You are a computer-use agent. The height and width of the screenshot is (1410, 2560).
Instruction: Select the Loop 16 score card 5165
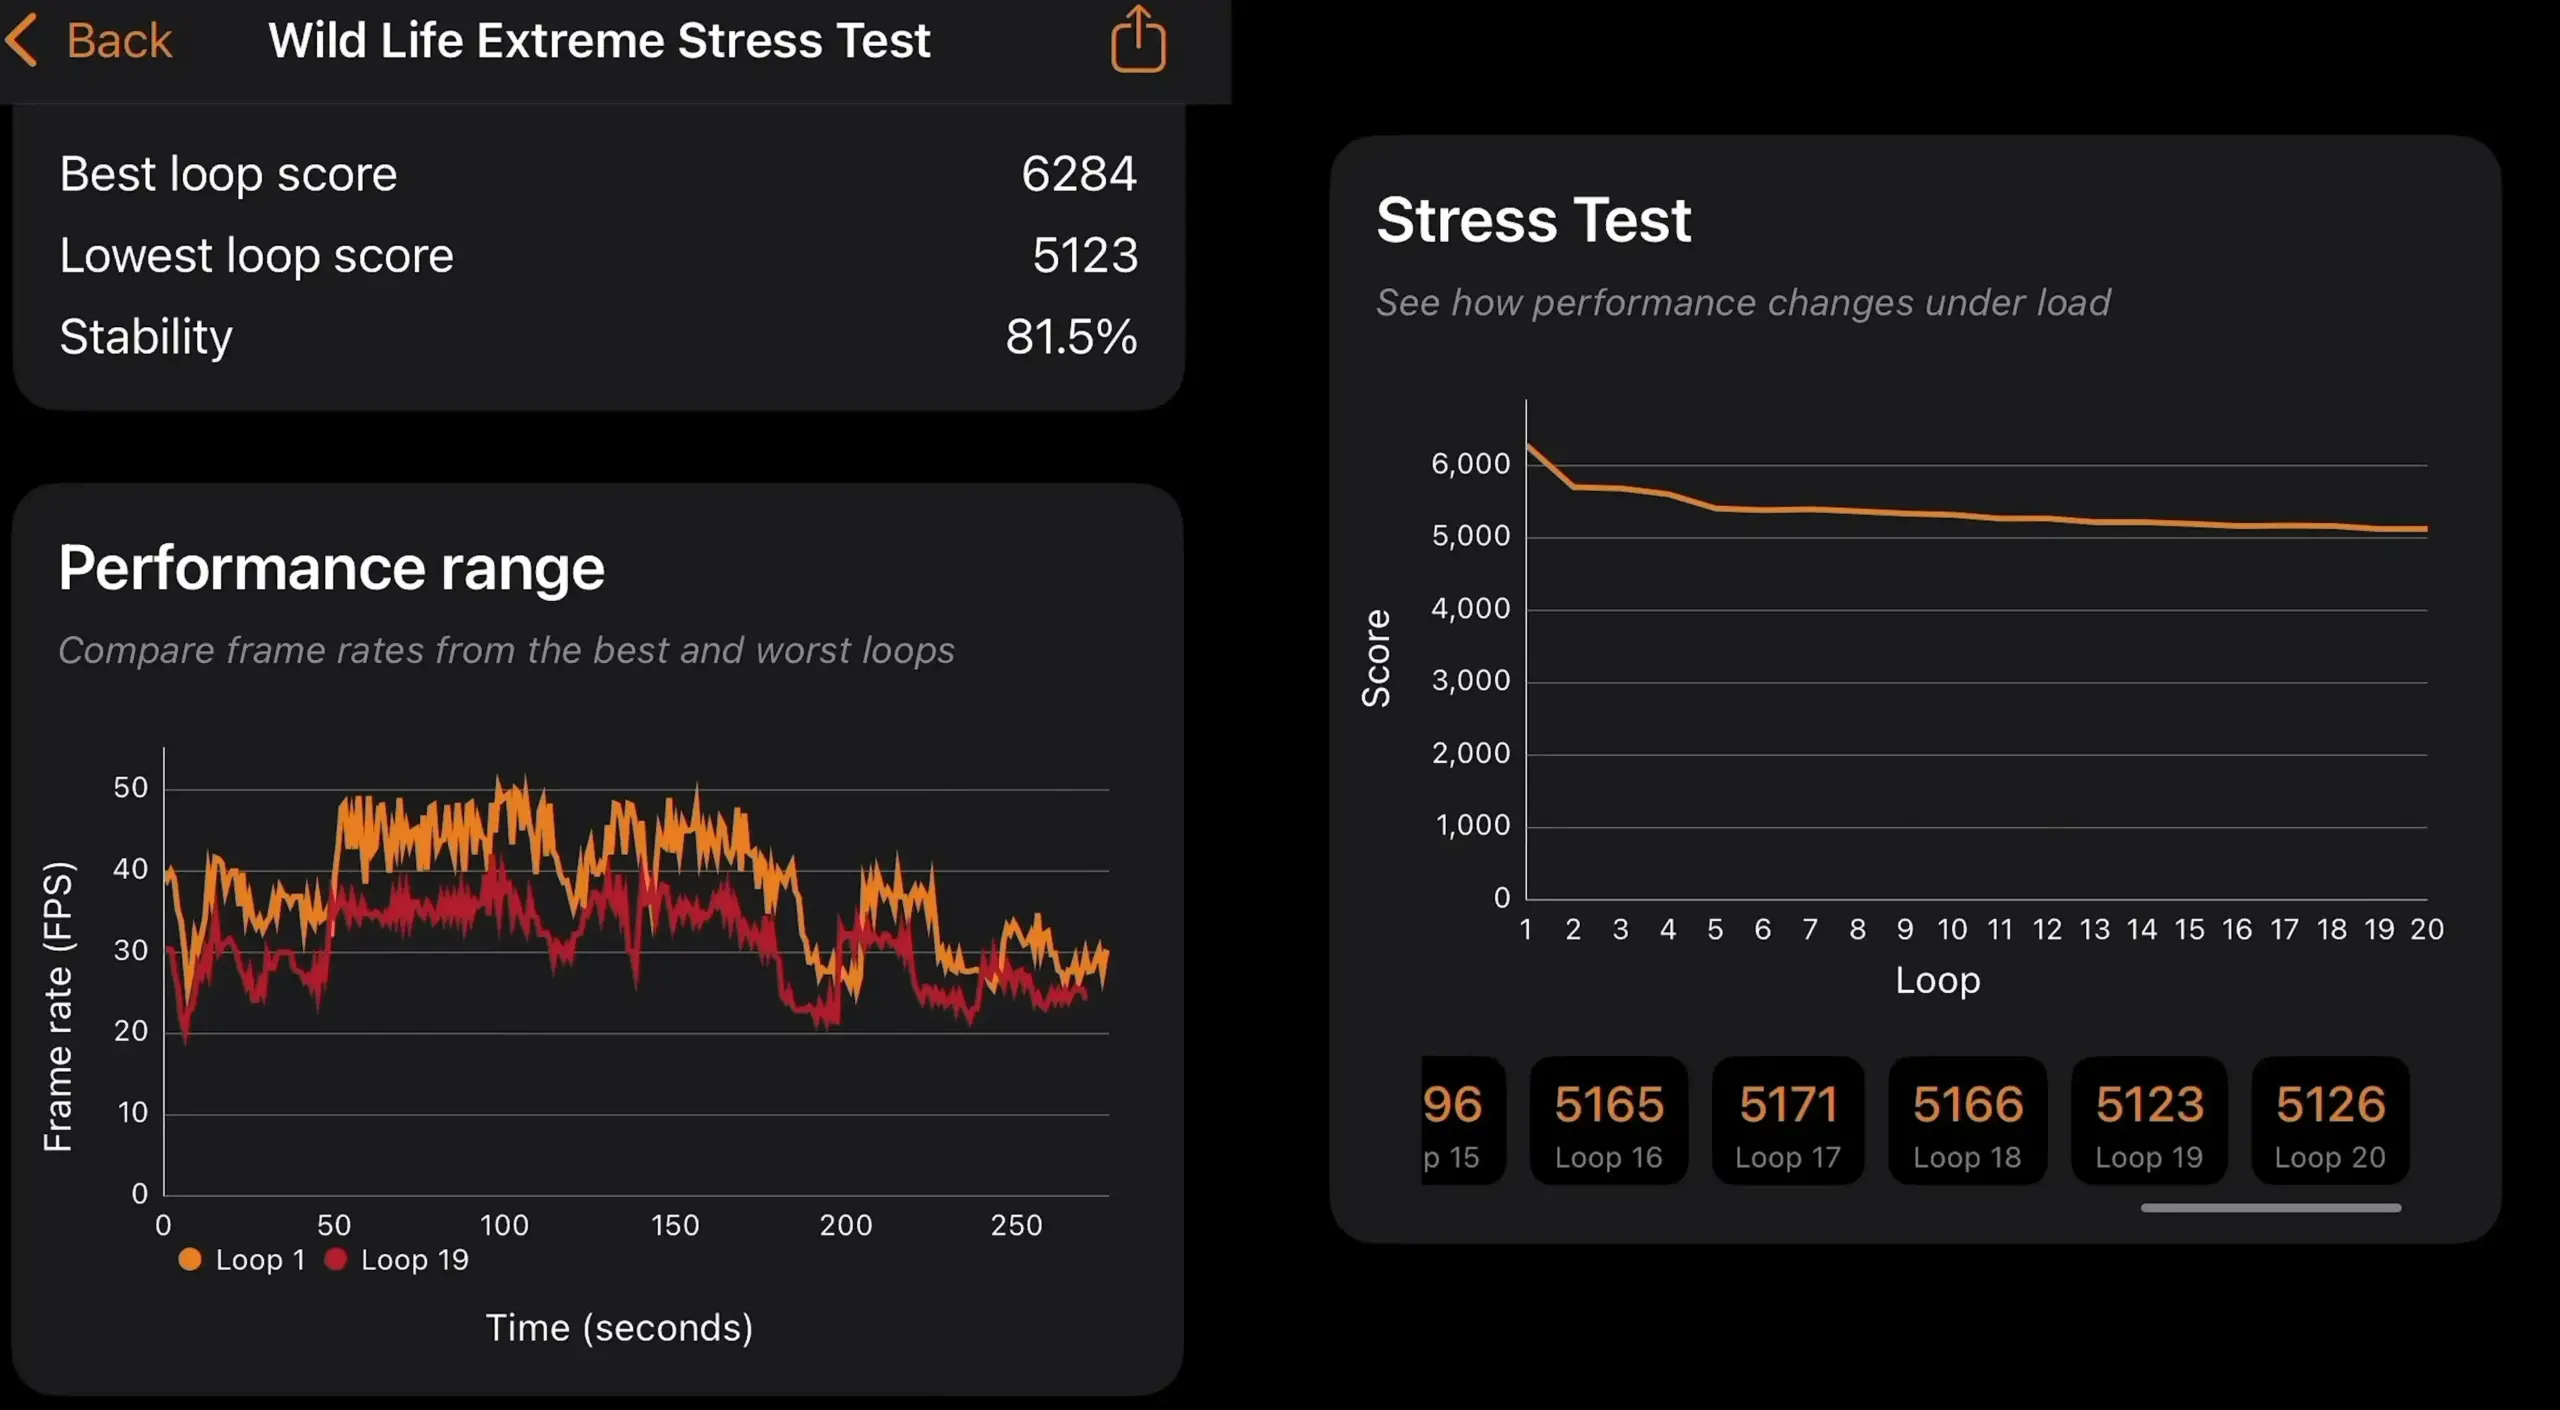click(1609, 1121)
